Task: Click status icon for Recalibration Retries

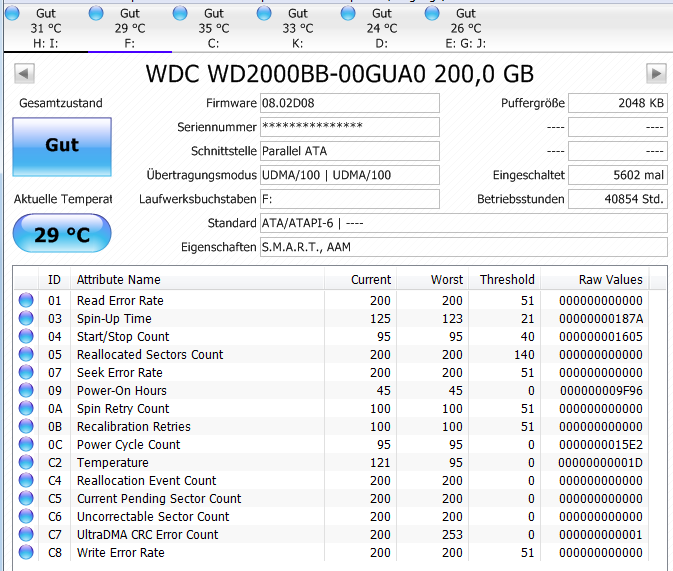Action: click(x=26, y=426)
